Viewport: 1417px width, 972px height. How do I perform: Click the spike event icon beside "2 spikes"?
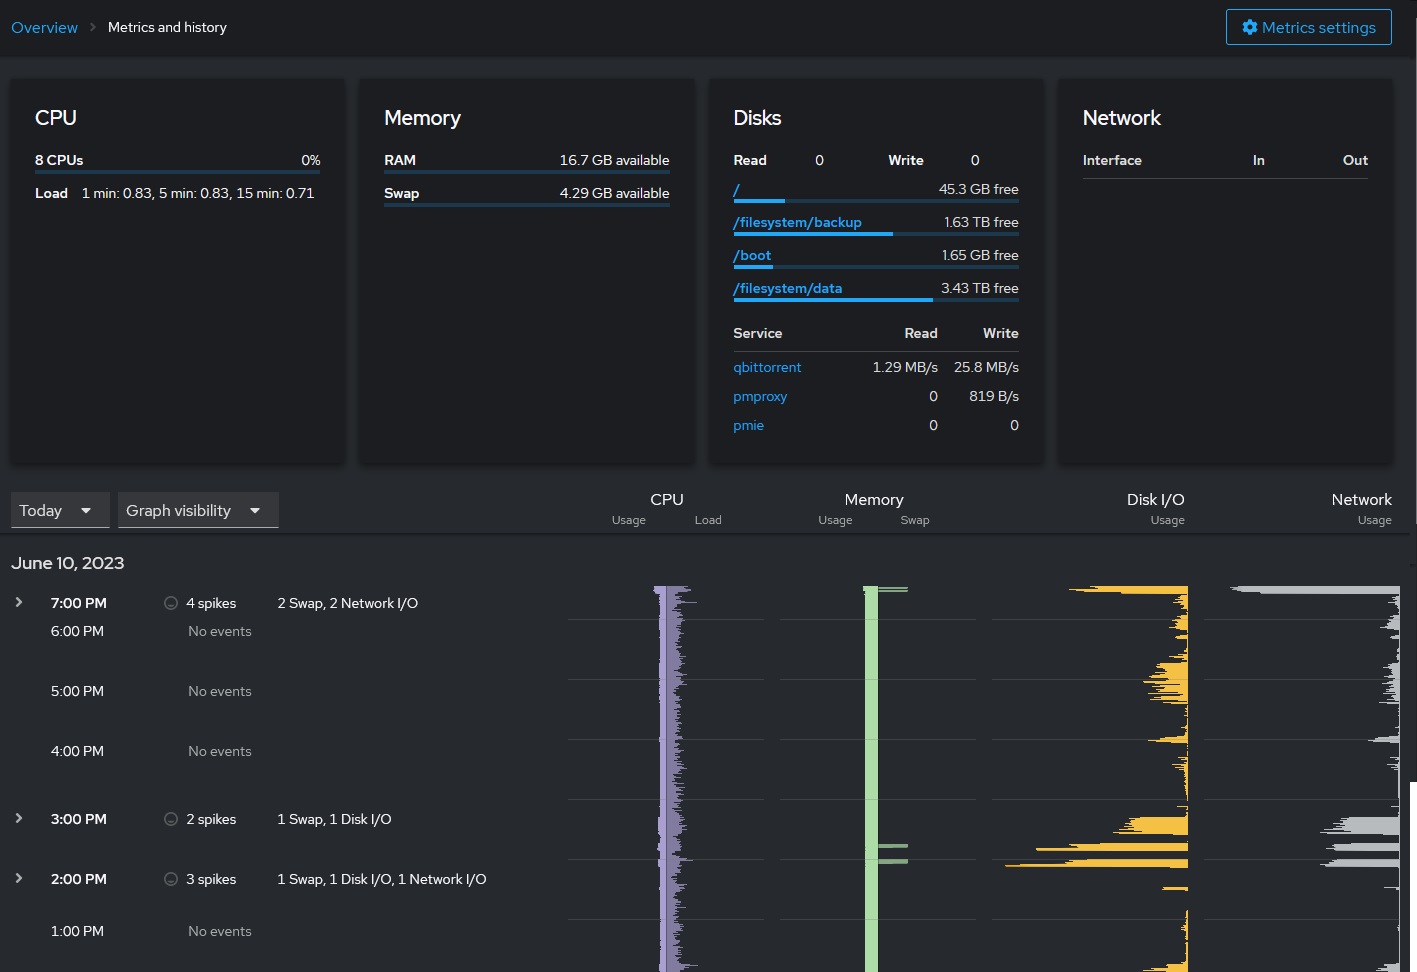click(170, 819)
